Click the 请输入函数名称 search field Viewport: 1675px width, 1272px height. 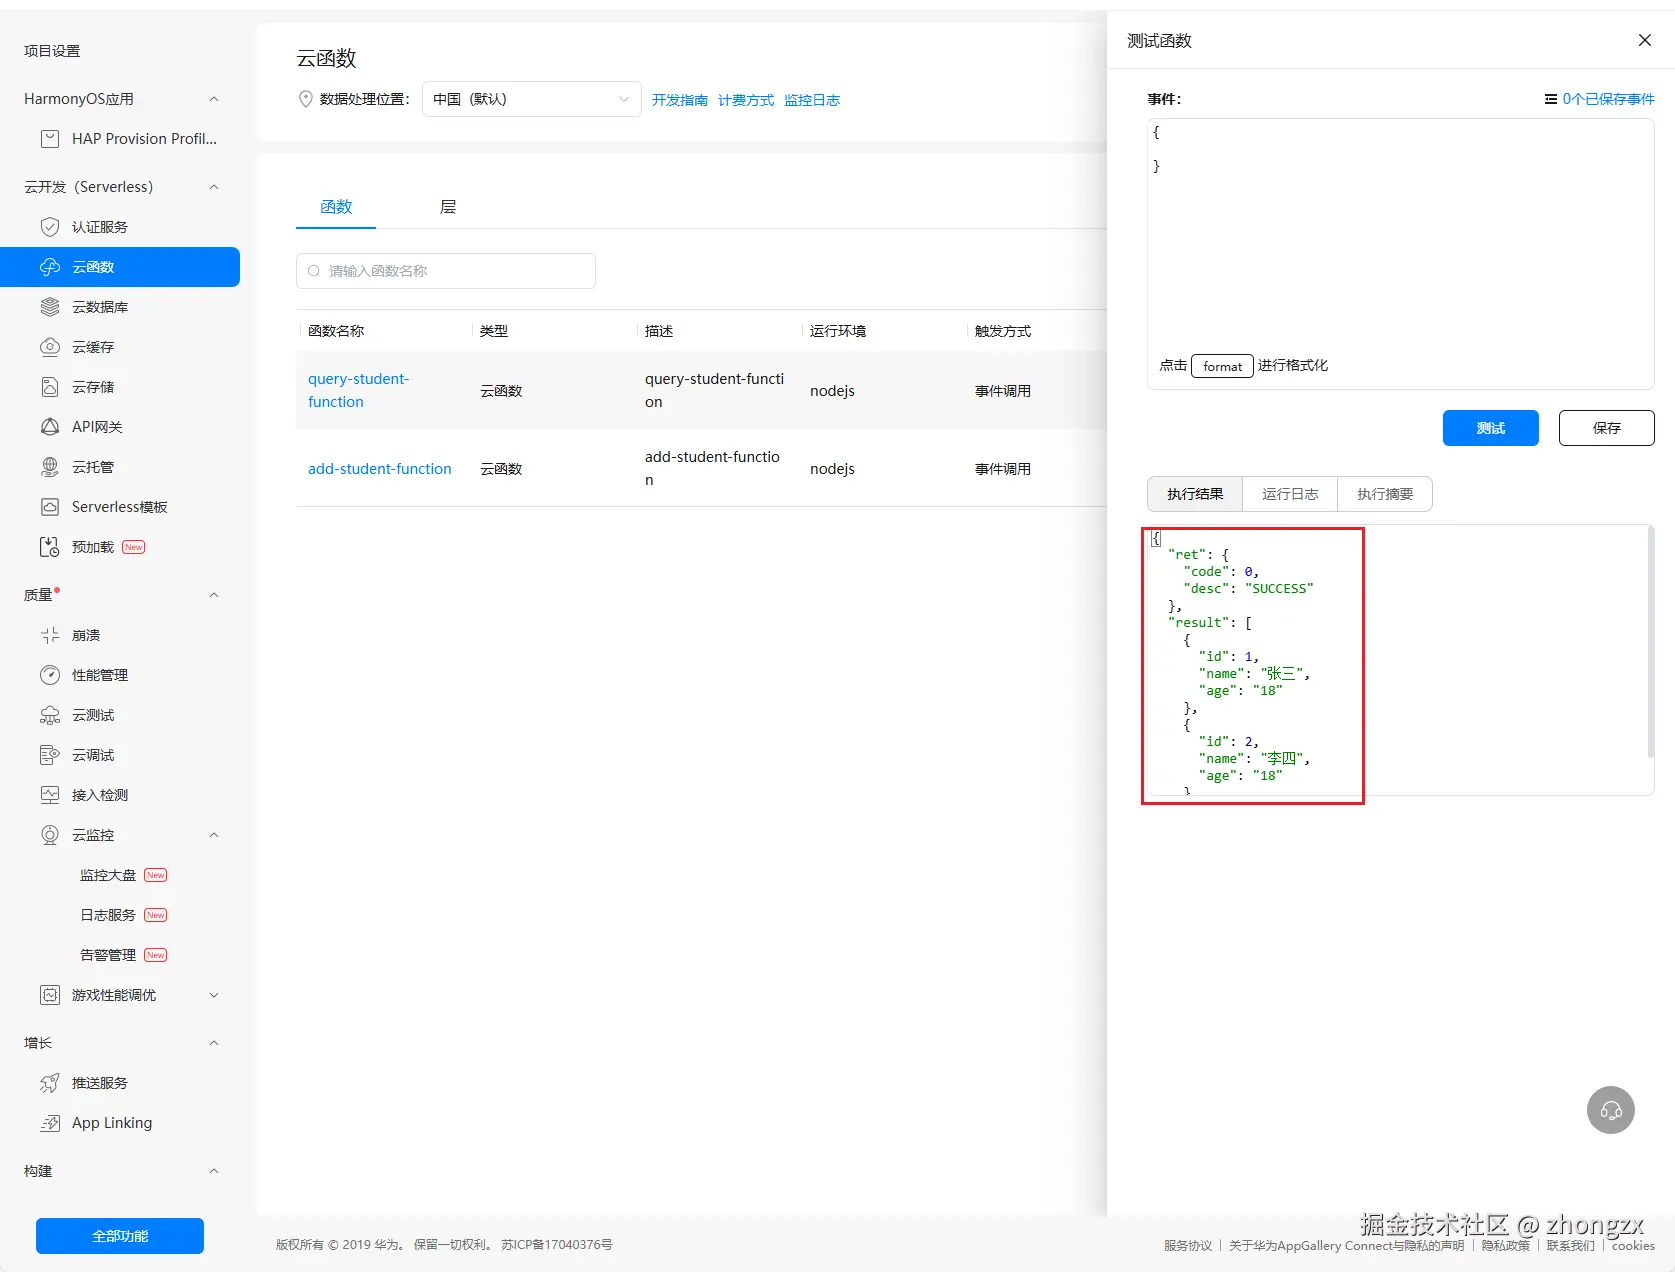click(446, 271)
